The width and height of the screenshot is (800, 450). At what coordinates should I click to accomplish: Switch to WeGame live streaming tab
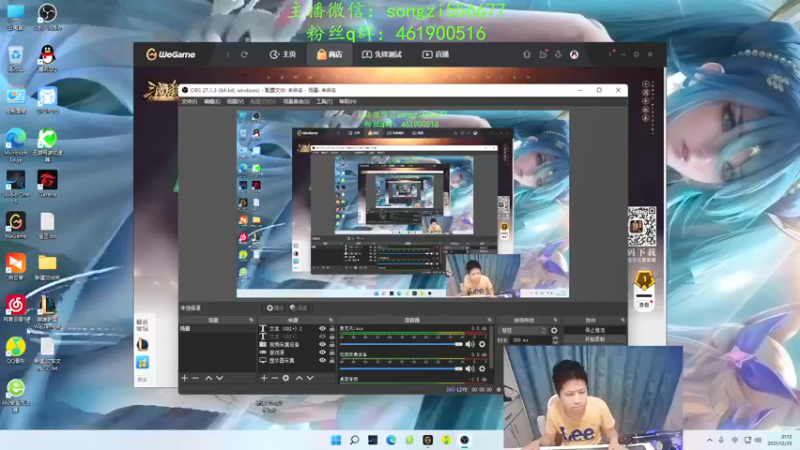tap(435, 55)
